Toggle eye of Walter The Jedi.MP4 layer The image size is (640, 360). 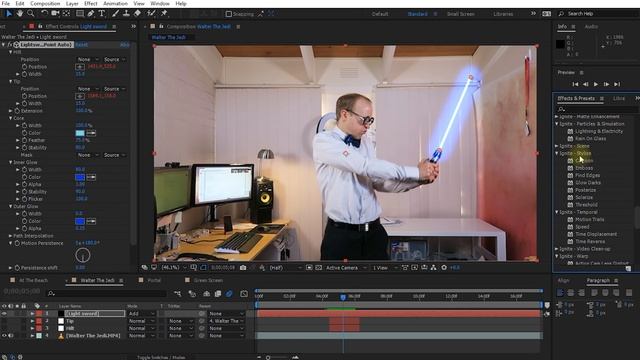(4, 336)
